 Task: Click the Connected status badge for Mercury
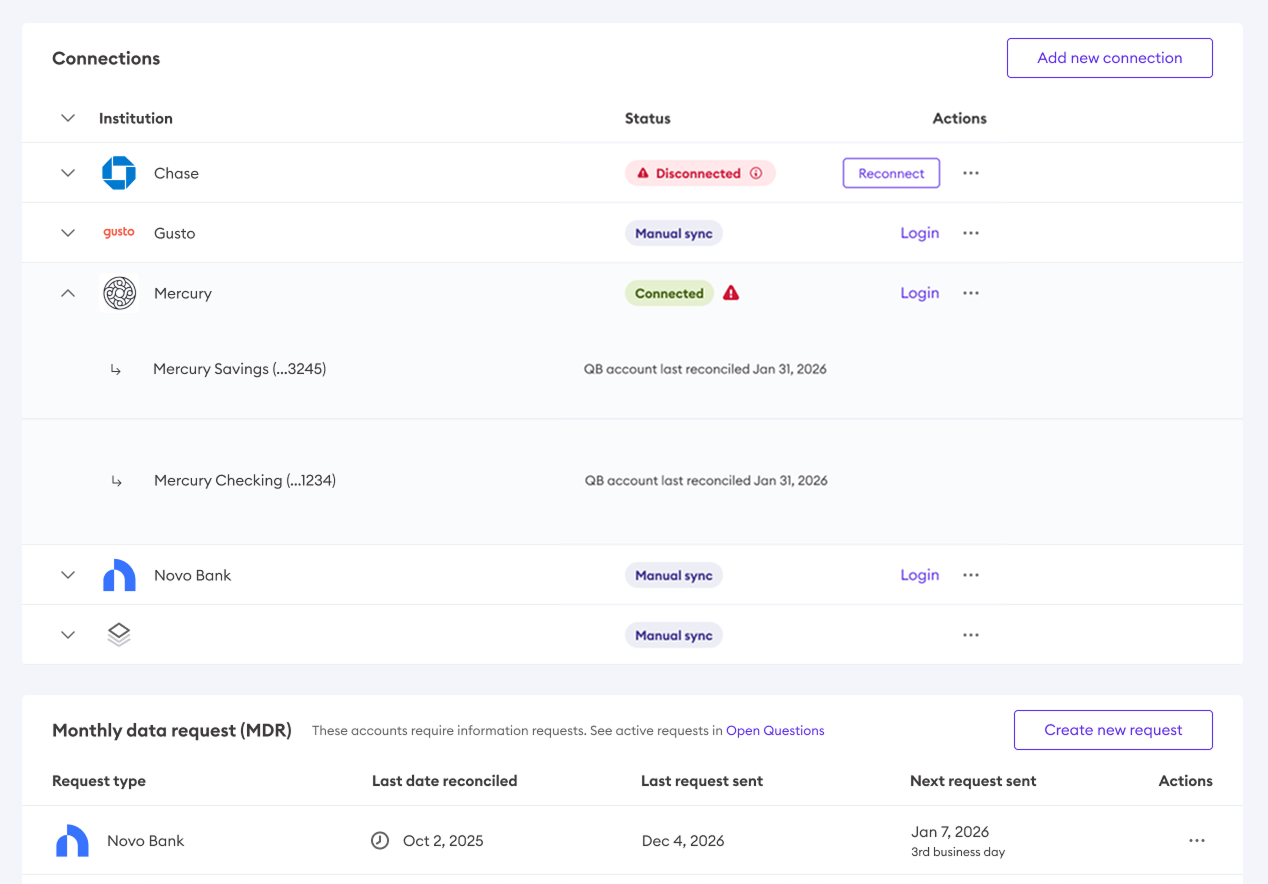(x=669, y=293)
